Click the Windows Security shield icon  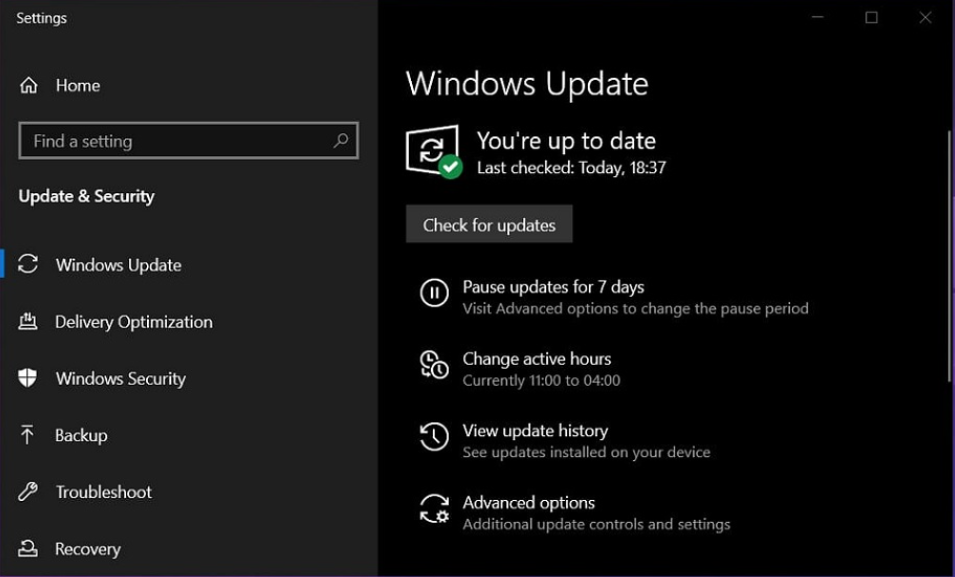tap(27, 378)
